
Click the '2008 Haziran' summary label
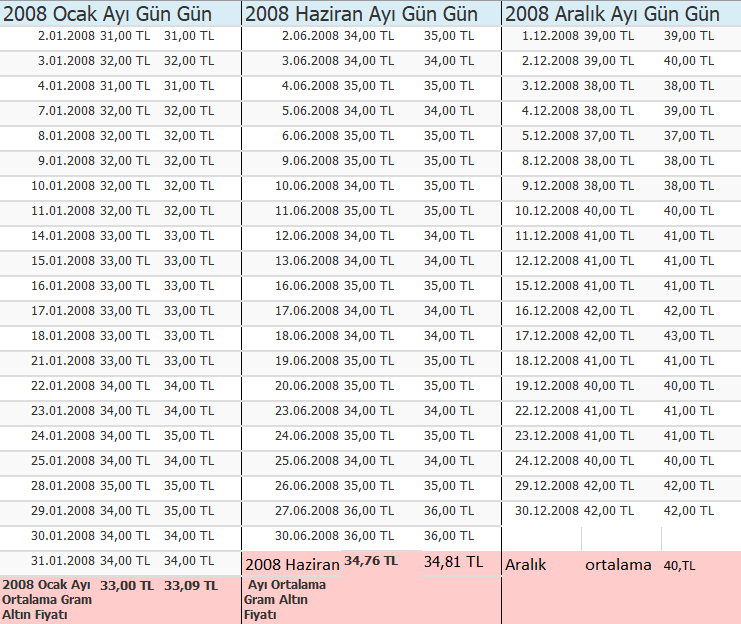click(x=292, y=564)
